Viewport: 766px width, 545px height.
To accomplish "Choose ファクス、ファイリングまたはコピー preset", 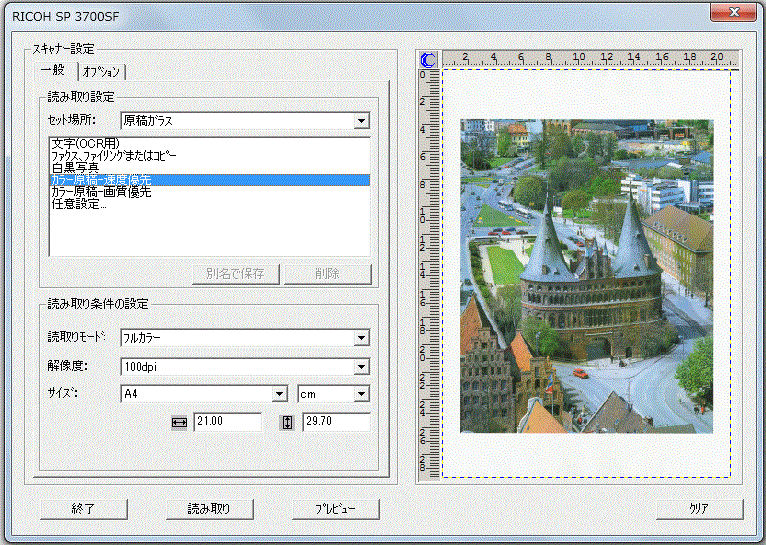I will [113, 156].
